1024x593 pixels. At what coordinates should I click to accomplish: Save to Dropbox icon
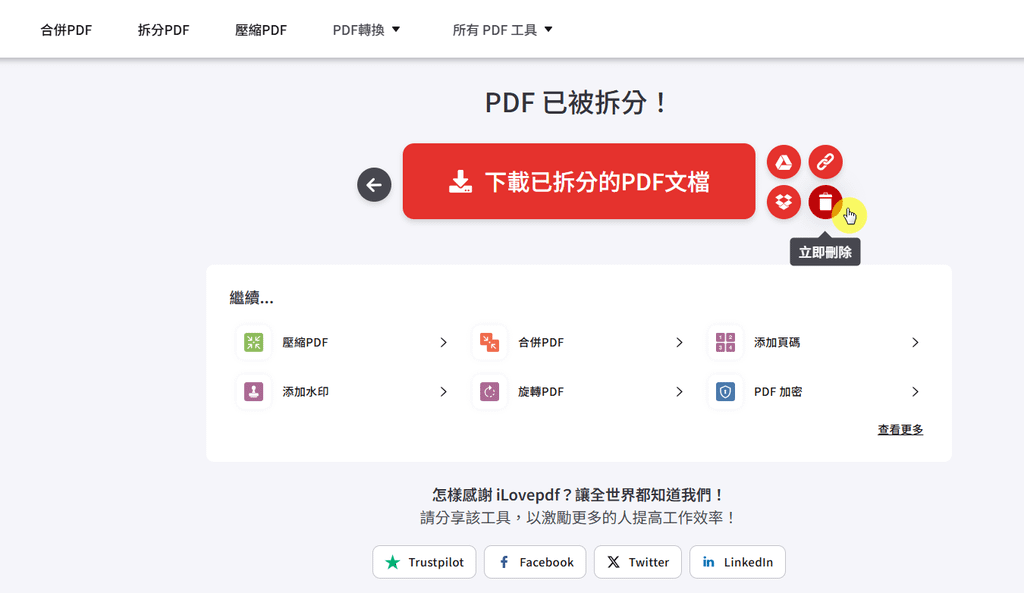(784, 202)
